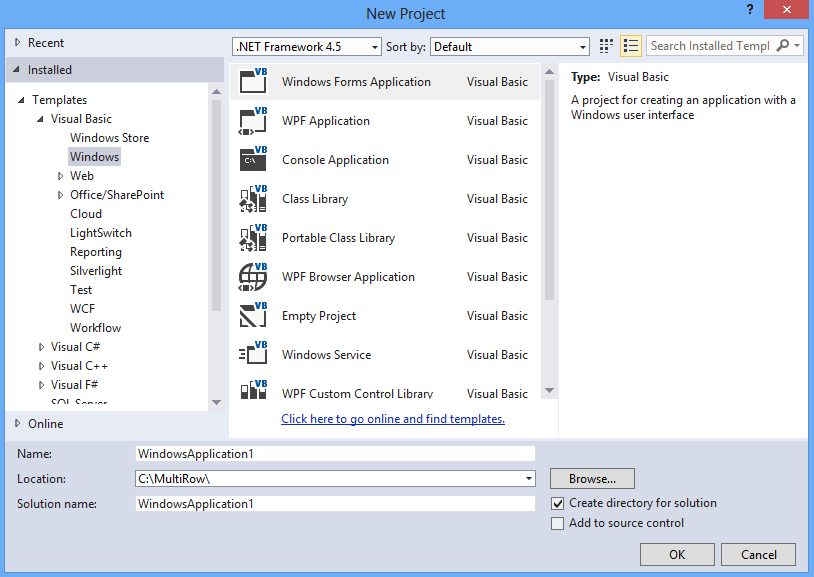This screenshot has width=814, height=577.
Task: Click the search magnifier icon
Action: 782,46
